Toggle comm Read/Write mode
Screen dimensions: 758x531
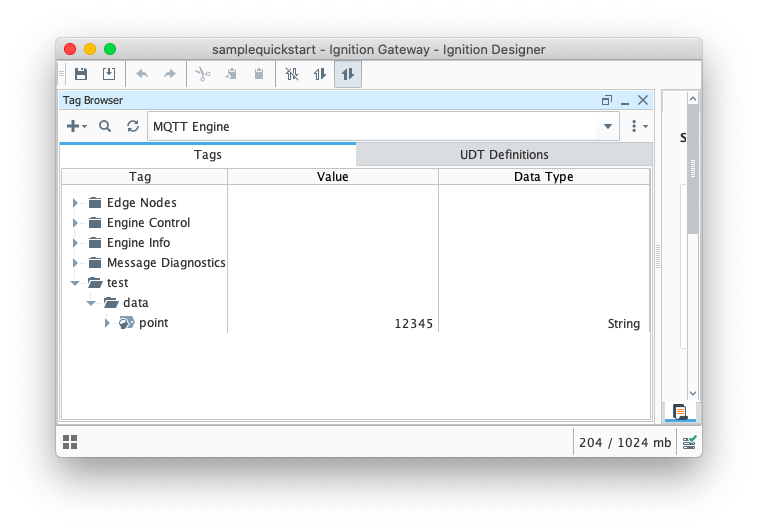pyautogui.click(x=348, y=74)
